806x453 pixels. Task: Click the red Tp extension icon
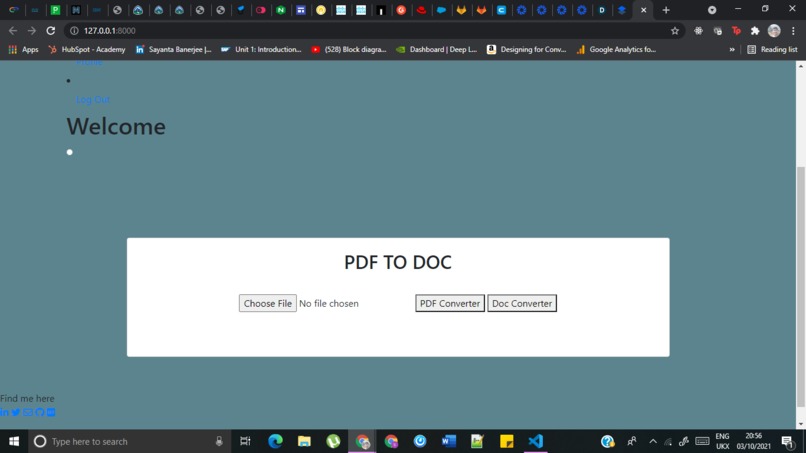tap(736, 31)
